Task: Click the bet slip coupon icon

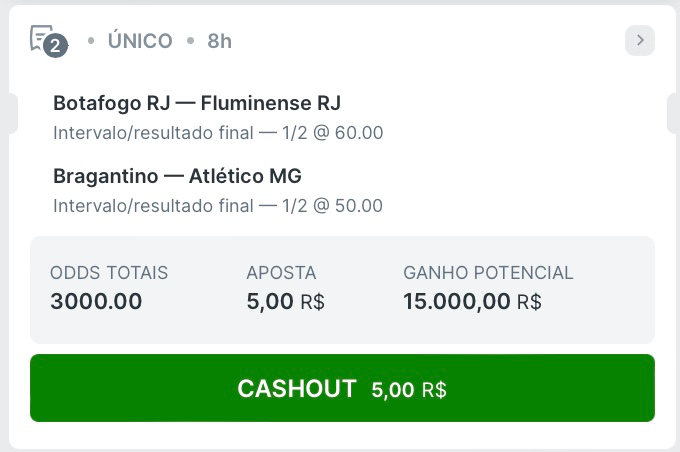Action: (x=42, y=38)
